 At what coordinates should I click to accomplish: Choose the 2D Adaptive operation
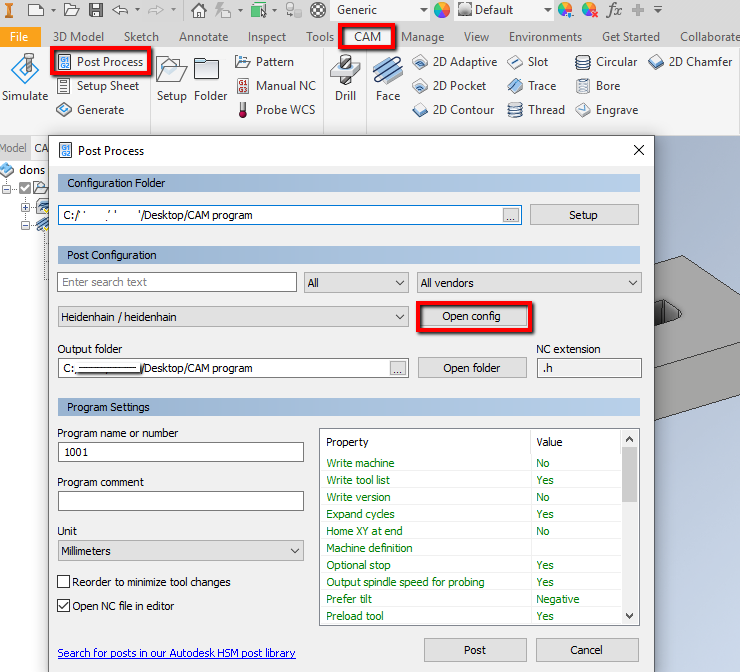454,62
